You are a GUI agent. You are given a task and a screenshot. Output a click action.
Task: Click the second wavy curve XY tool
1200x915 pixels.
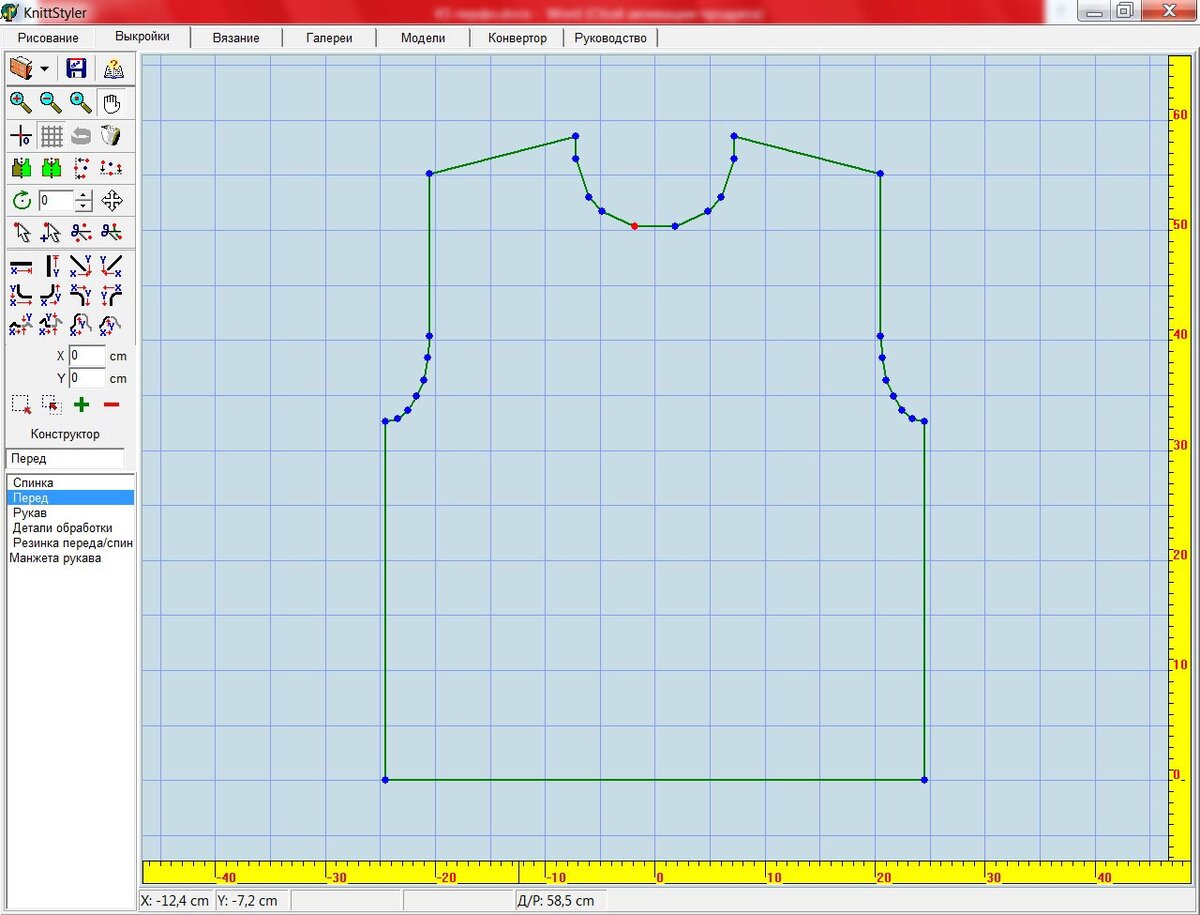tap(51, 324)
